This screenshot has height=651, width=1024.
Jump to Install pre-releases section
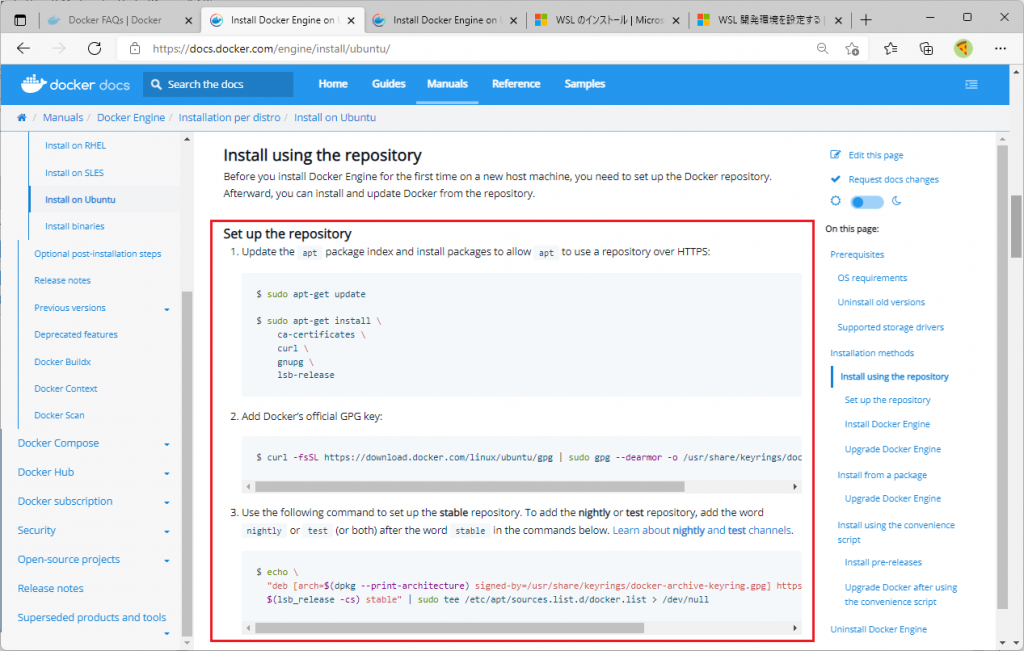(x=883, y=562)
